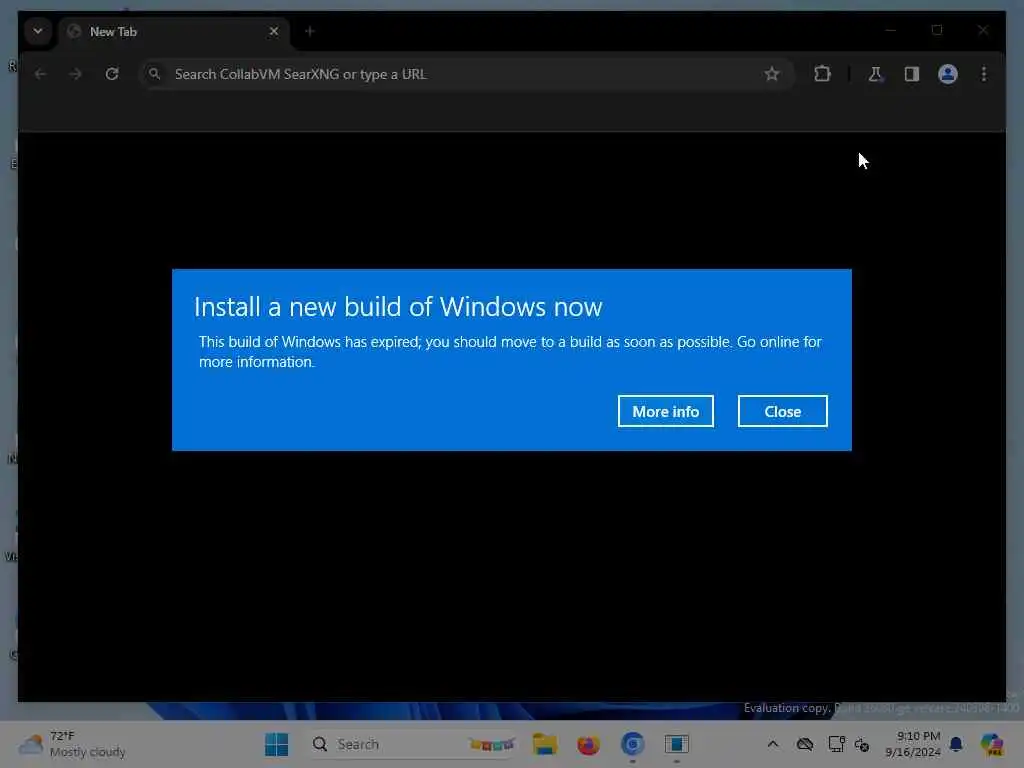Click the magnifier icon in address bar

coord(154,74)
